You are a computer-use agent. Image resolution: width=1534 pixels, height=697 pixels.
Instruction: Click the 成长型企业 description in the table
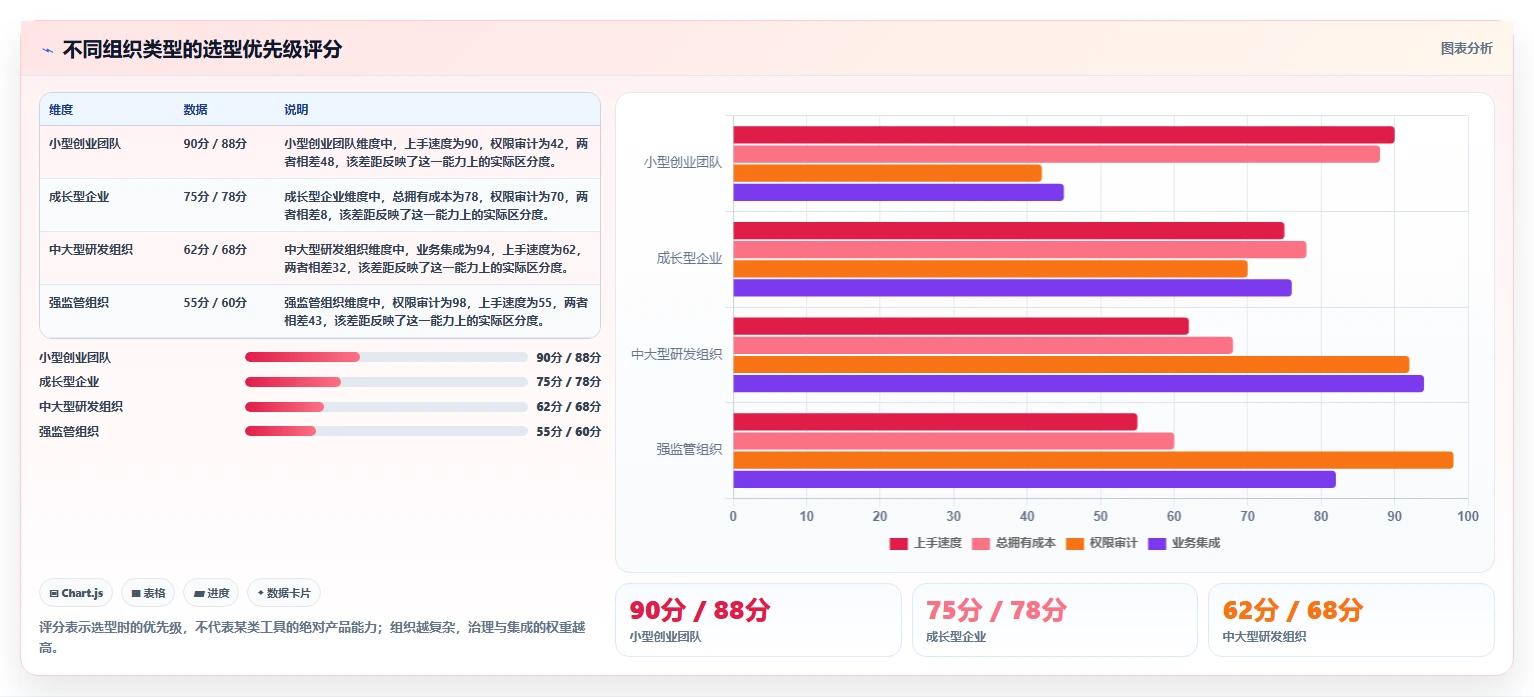(x=436, y=205)
